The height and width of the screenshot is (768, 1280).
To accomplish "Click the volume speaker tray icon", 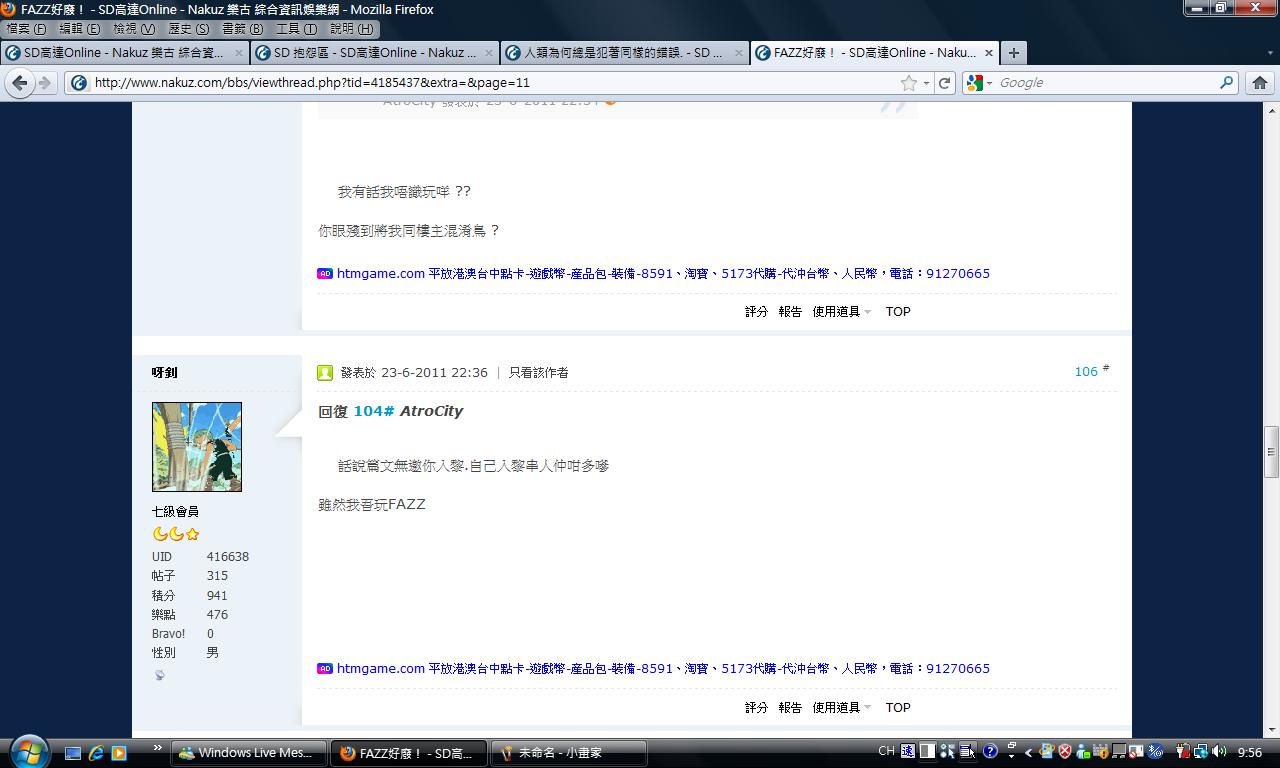I will (x=1219, y=752).
